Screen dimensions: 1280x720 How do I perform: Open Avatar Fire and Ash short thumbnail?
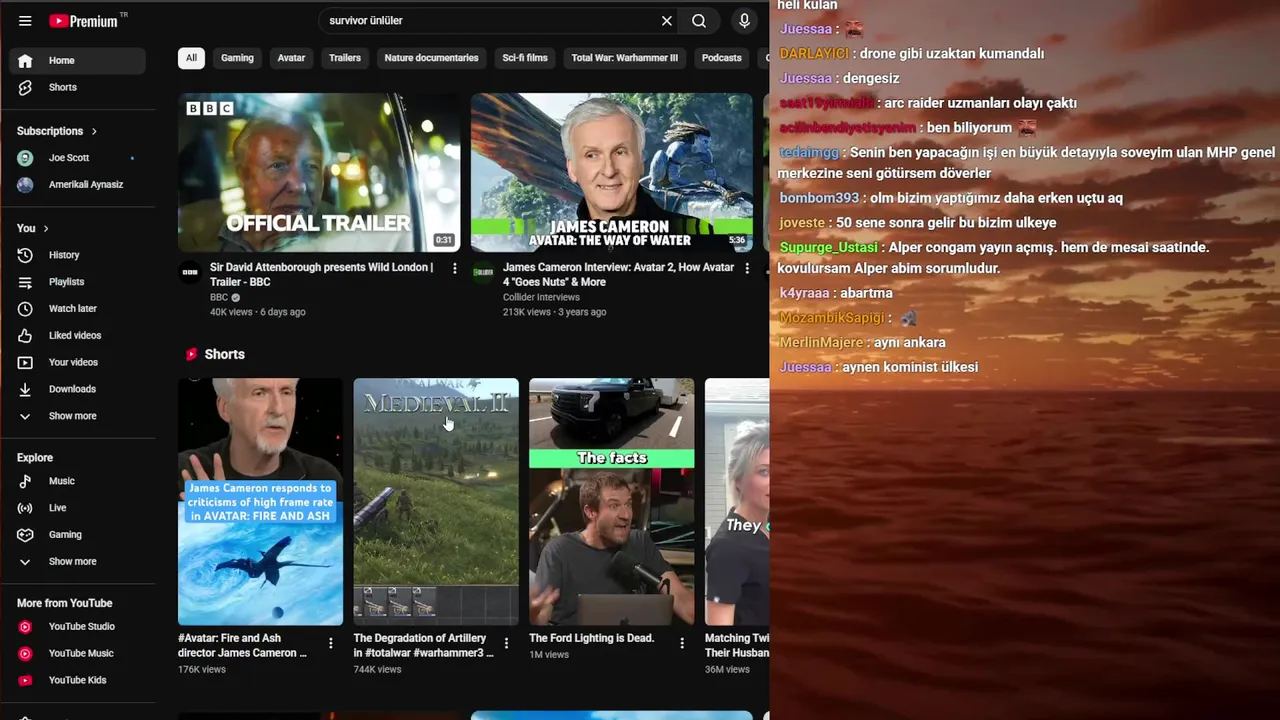(260, 501)
